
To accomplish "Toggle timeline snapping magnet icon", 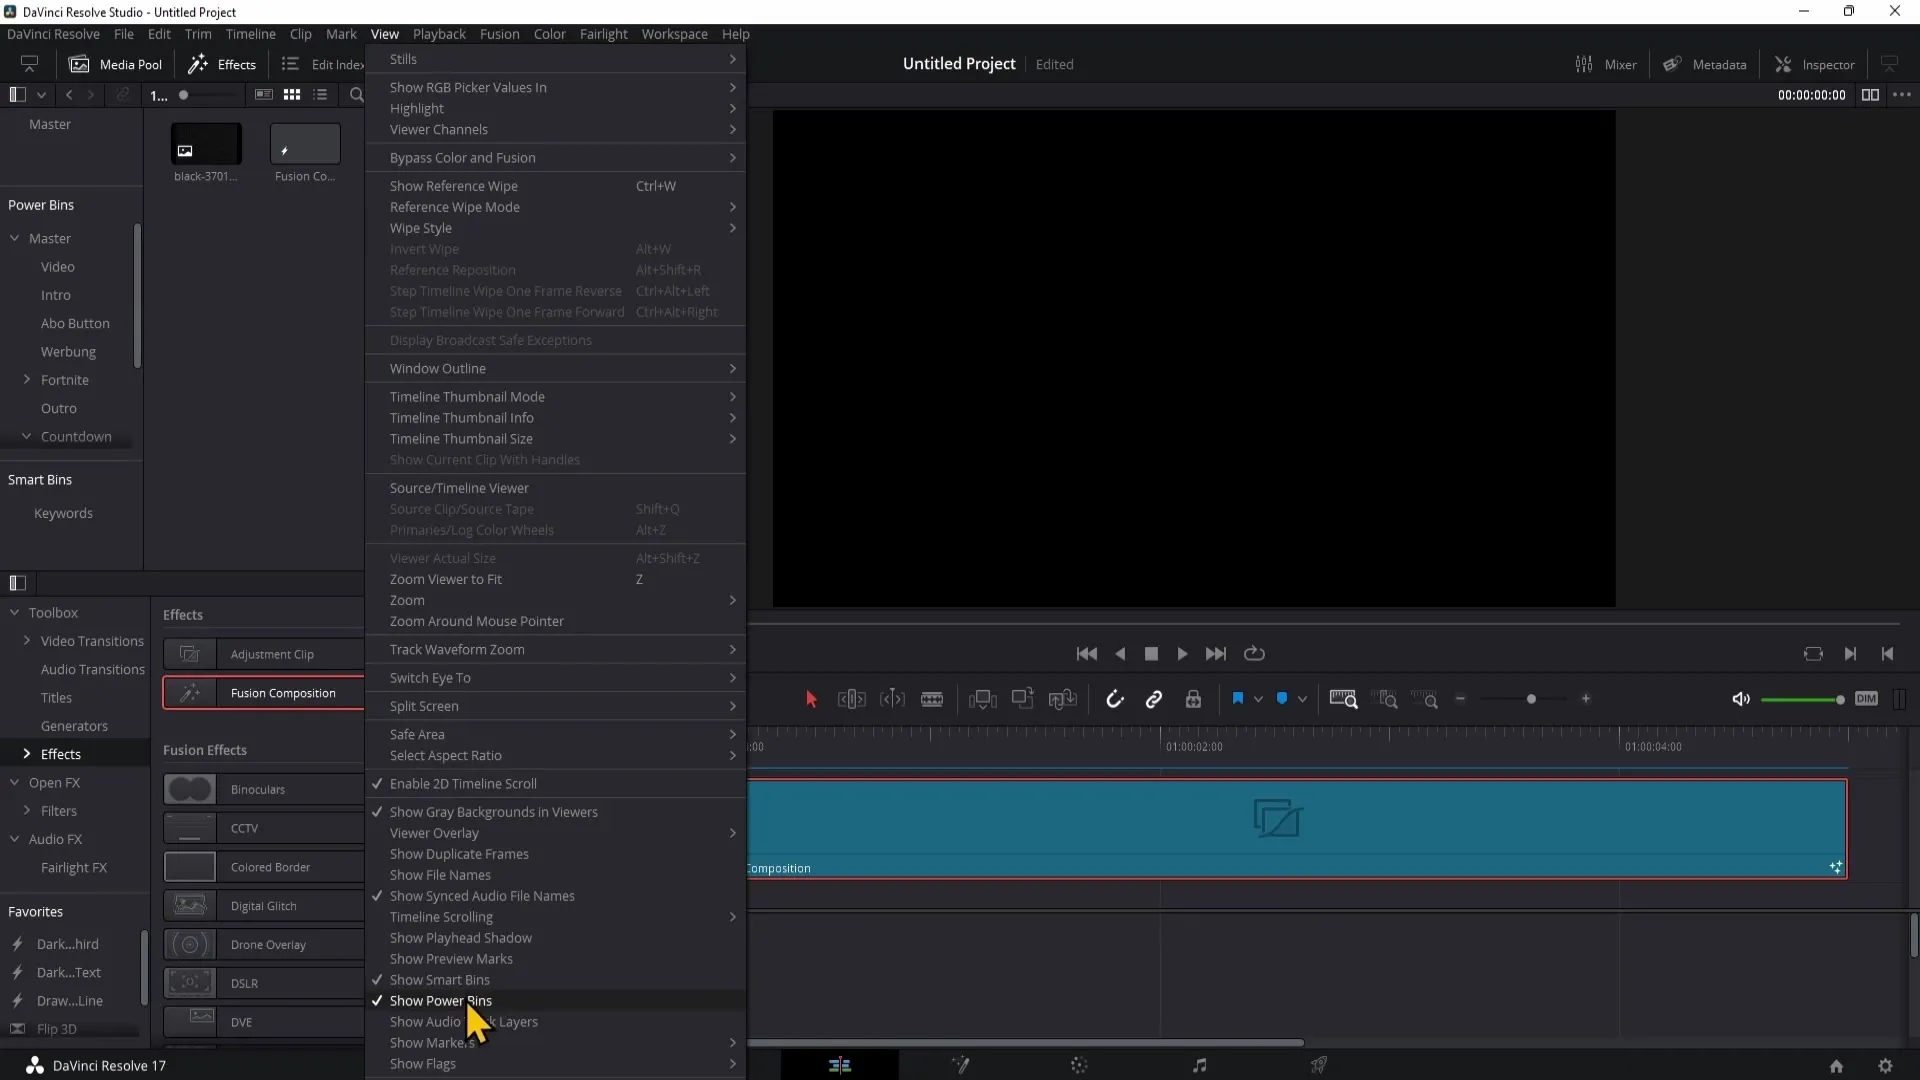I will click(x=1114, y=699).
